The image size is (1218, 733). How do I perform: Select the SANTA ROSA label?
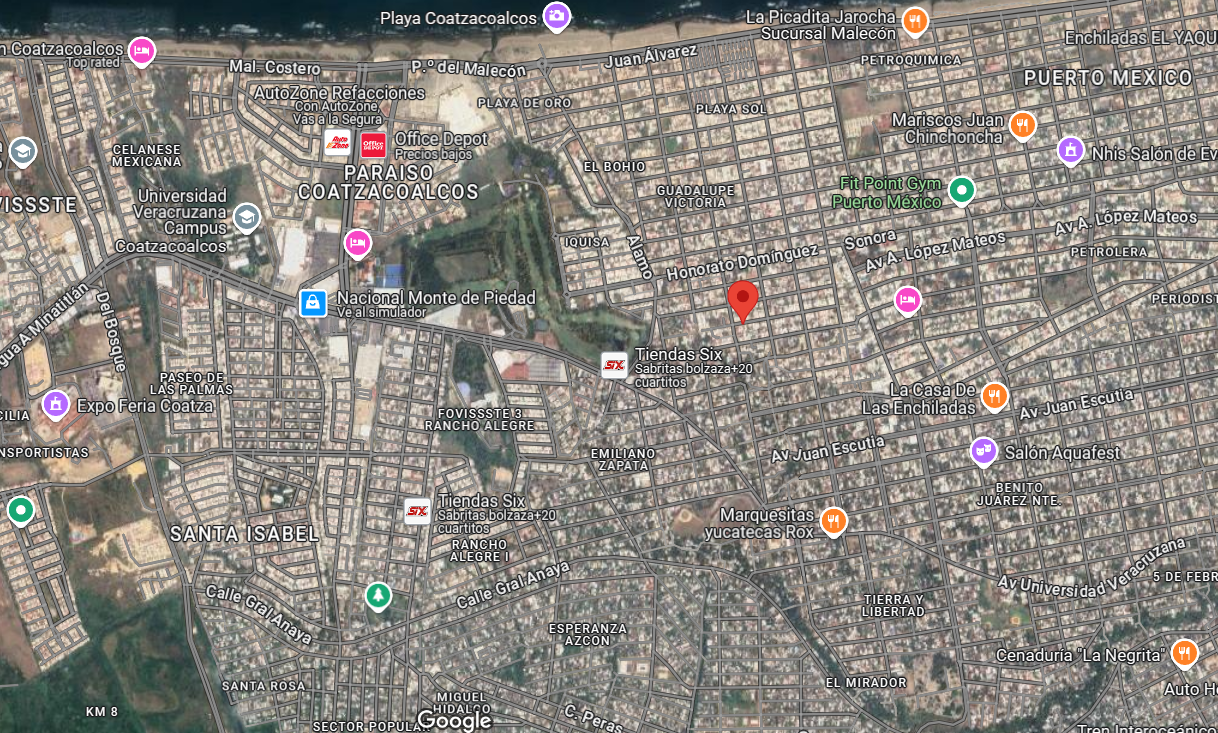pos(263,686)
